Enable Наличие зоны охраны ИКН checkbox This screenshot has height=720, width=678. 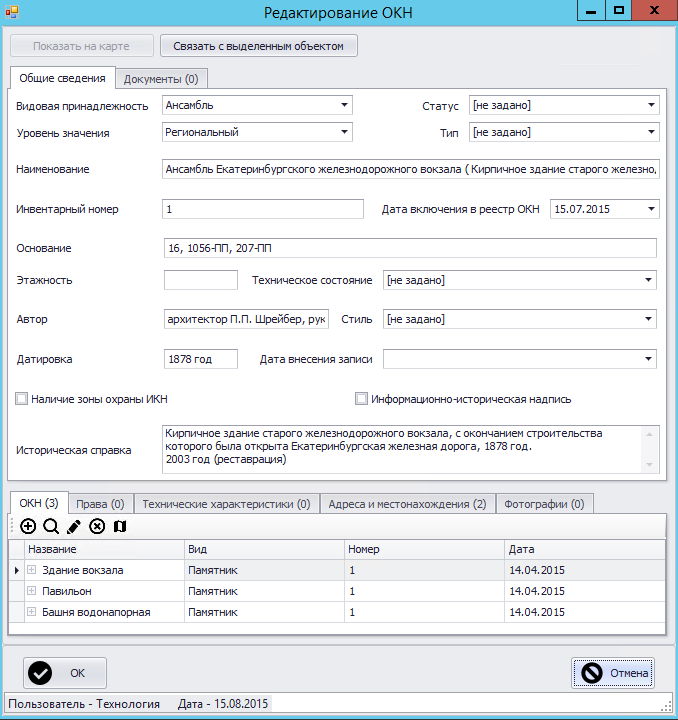22,399
